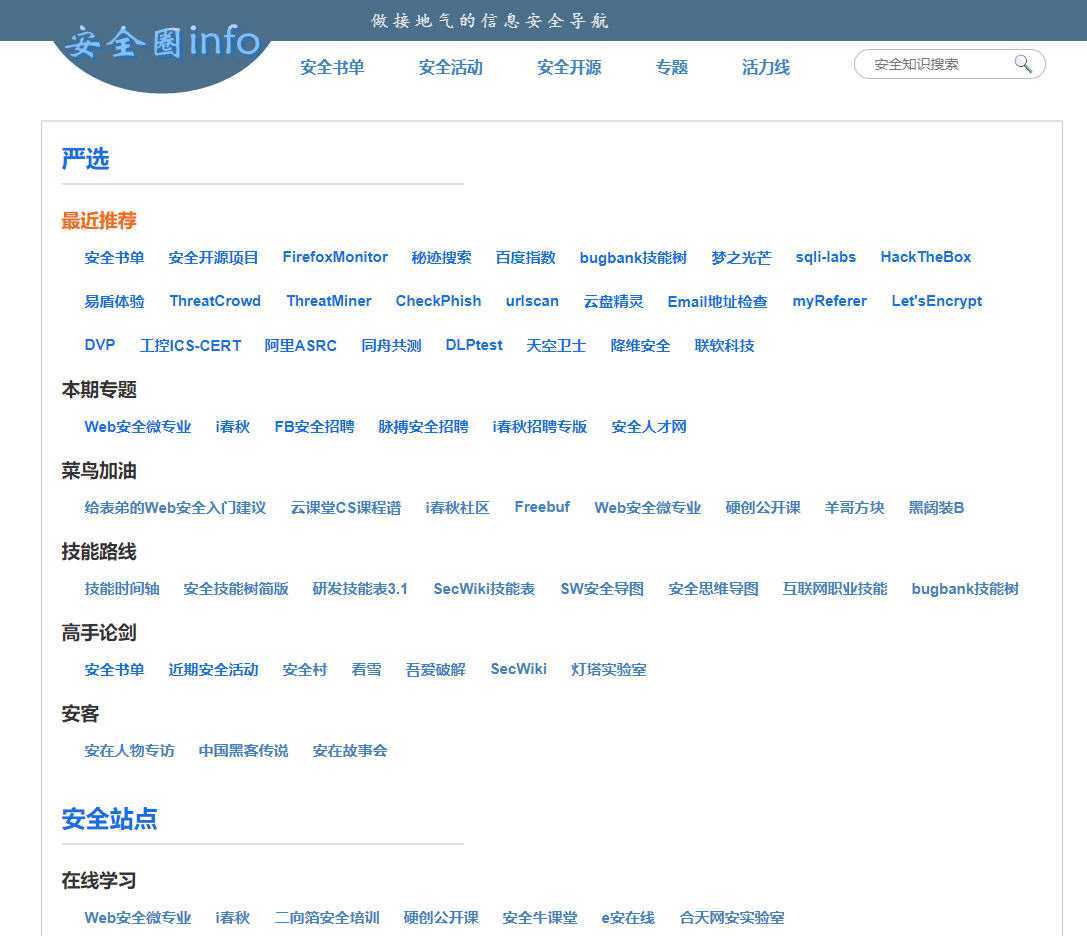
Task: Open the 梦之光芒 link
Action: point(741,257)
